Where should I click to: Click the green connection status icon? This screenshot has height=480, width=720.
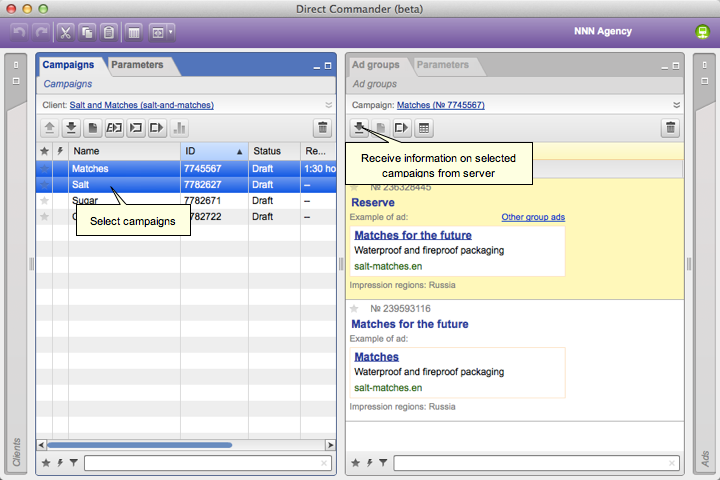point(702,32)
